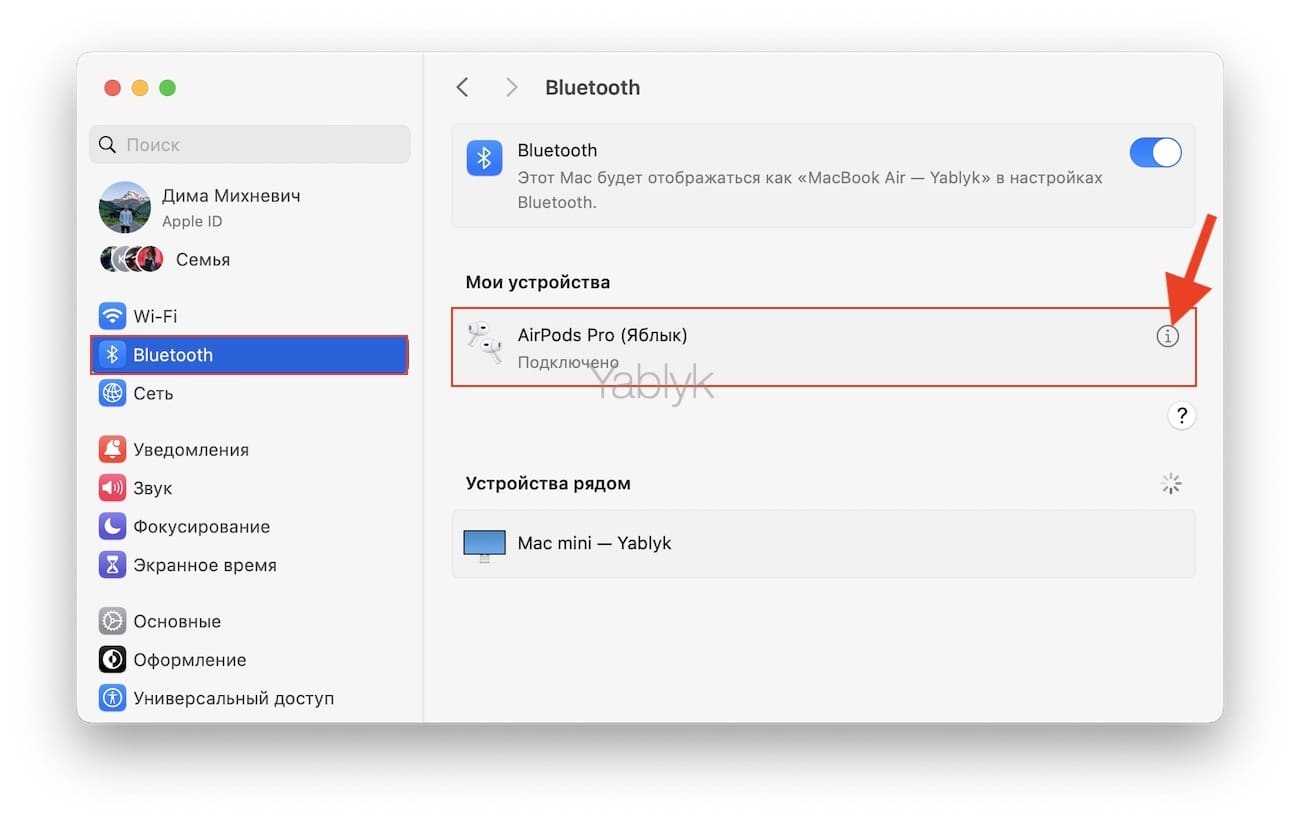Open AirPods Pro info button
The image size is (1300, 824).
click(x=1167, y=337)
